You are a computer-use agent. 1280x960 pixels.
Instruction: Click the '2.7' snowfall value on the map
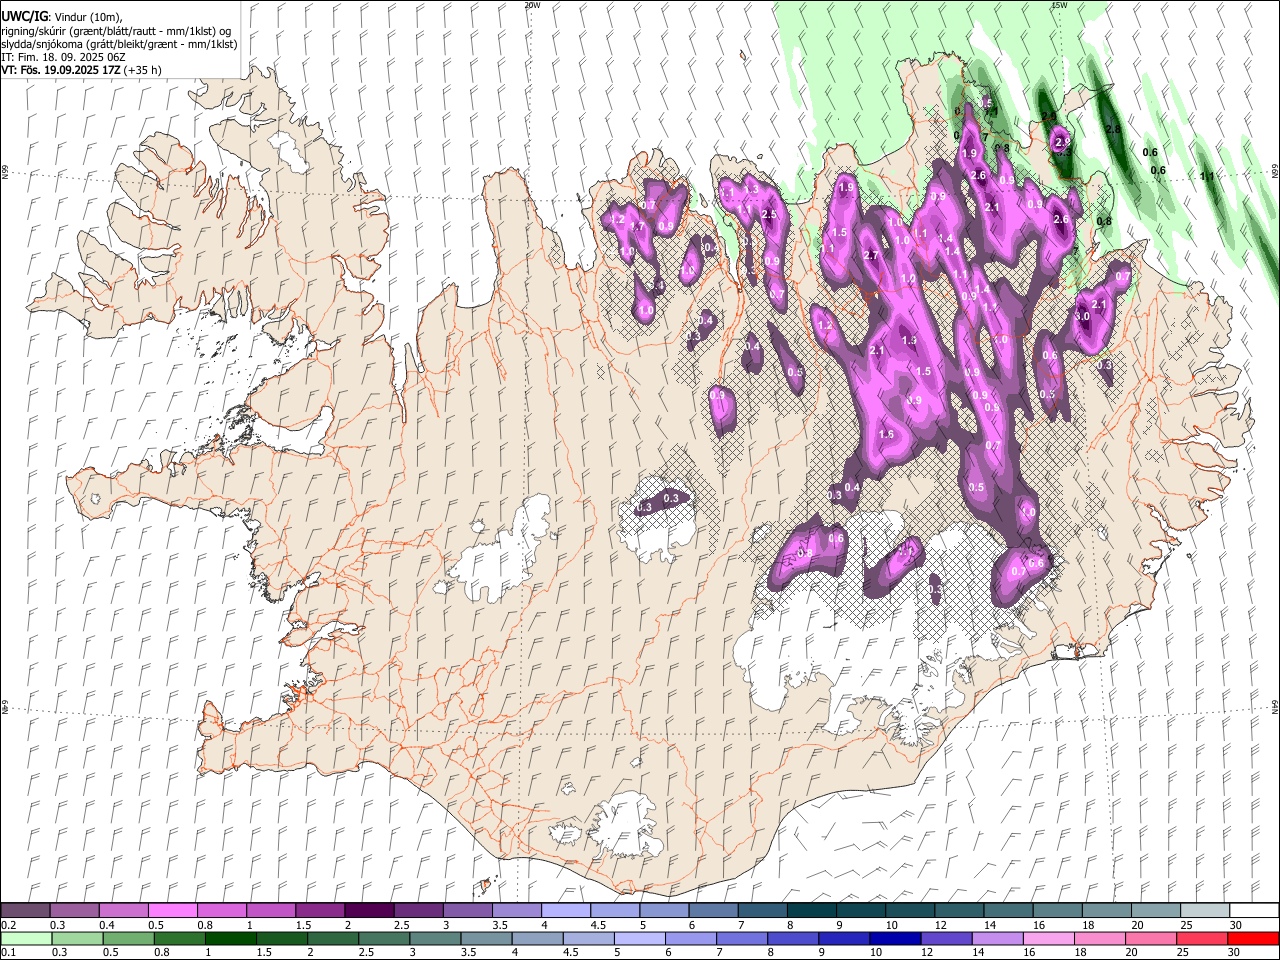pos(870,256)
